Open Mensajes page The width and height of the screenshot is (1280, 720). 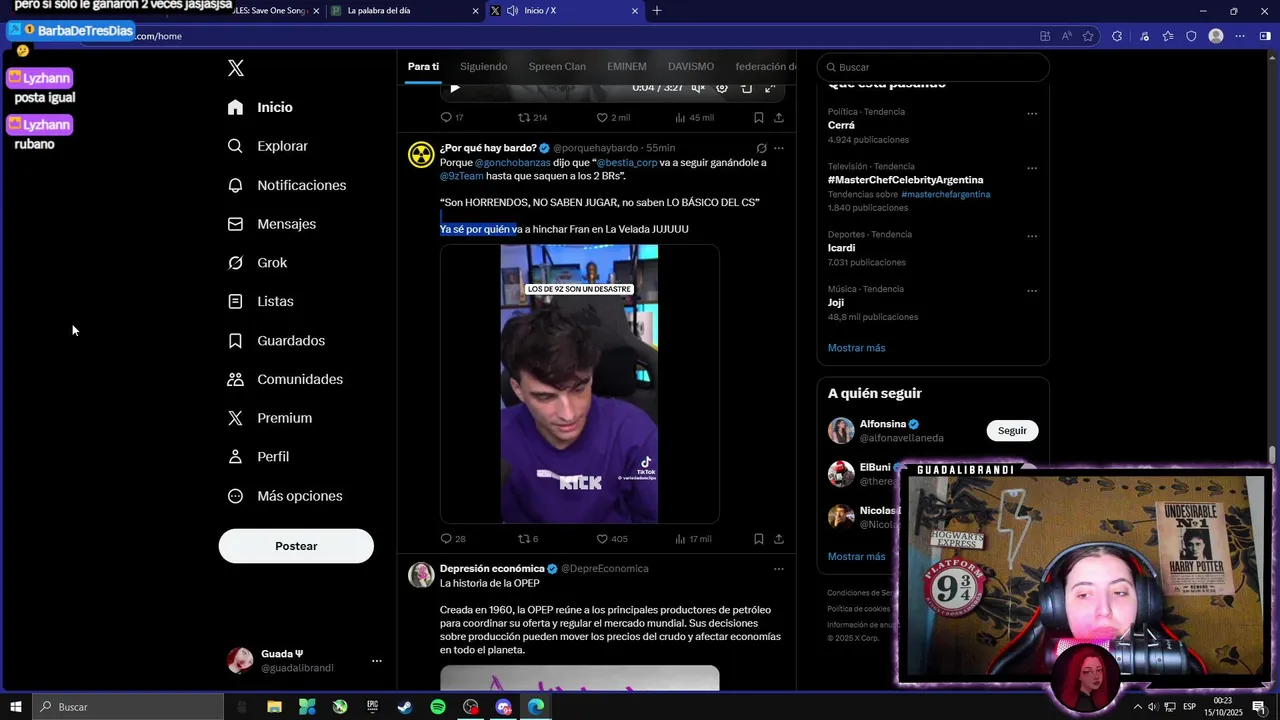[271, 224]
